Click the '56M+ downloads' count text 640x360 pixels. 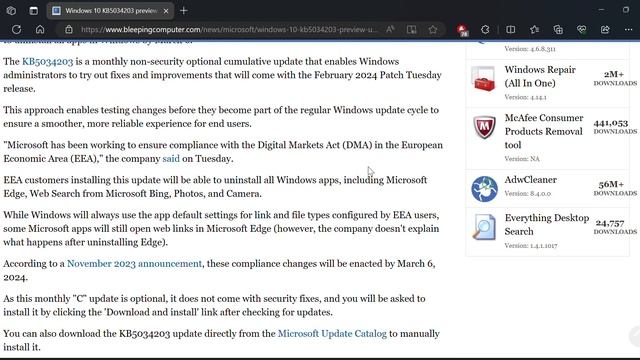[x=615, y=188]
